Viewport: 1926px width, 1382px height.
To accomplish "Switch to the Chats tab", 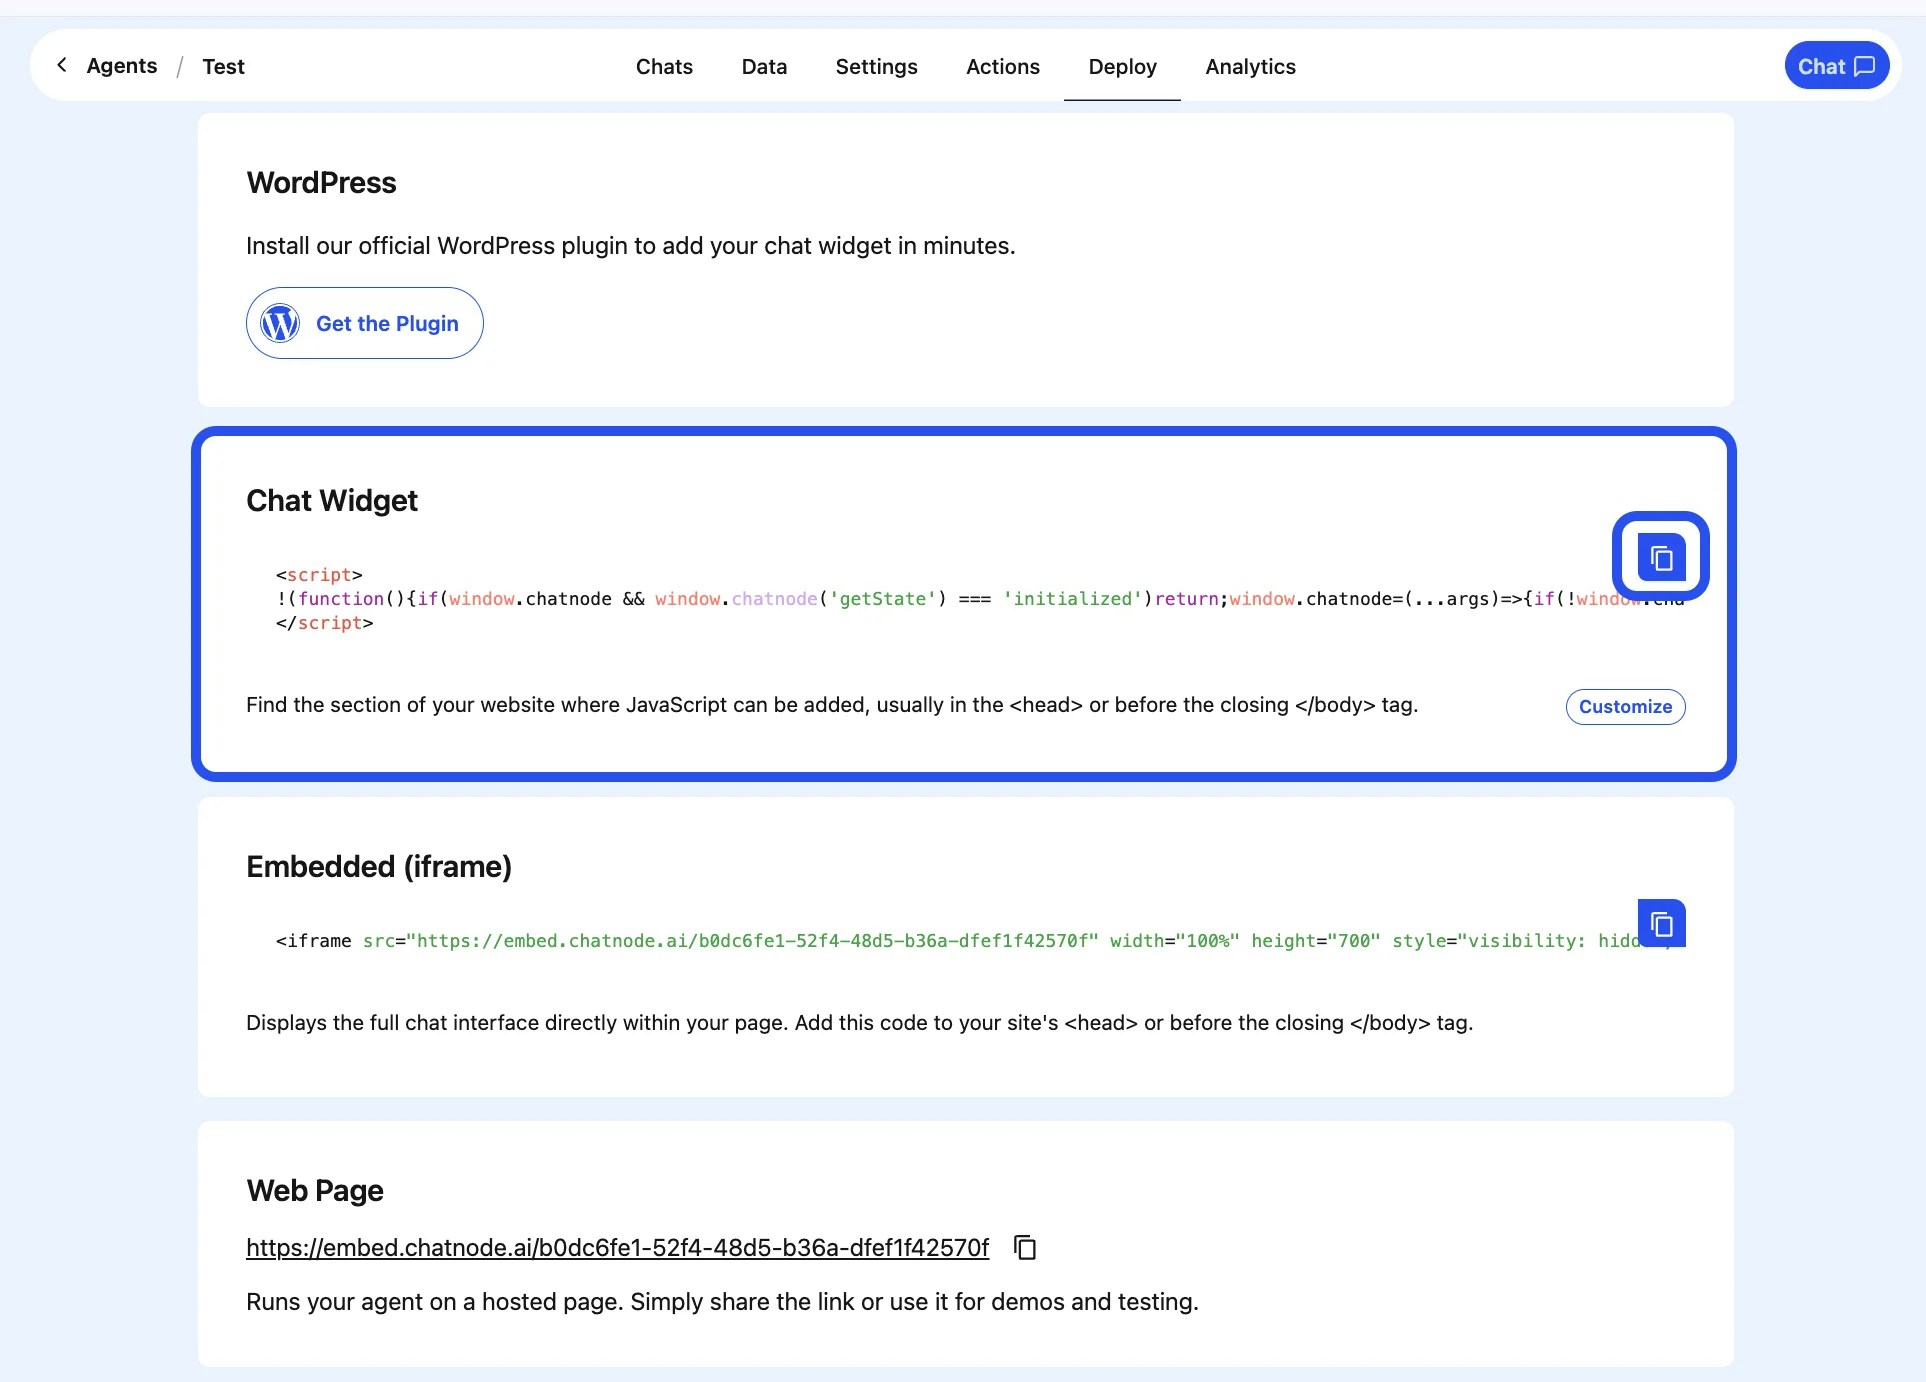I will (x=663, y=66).
